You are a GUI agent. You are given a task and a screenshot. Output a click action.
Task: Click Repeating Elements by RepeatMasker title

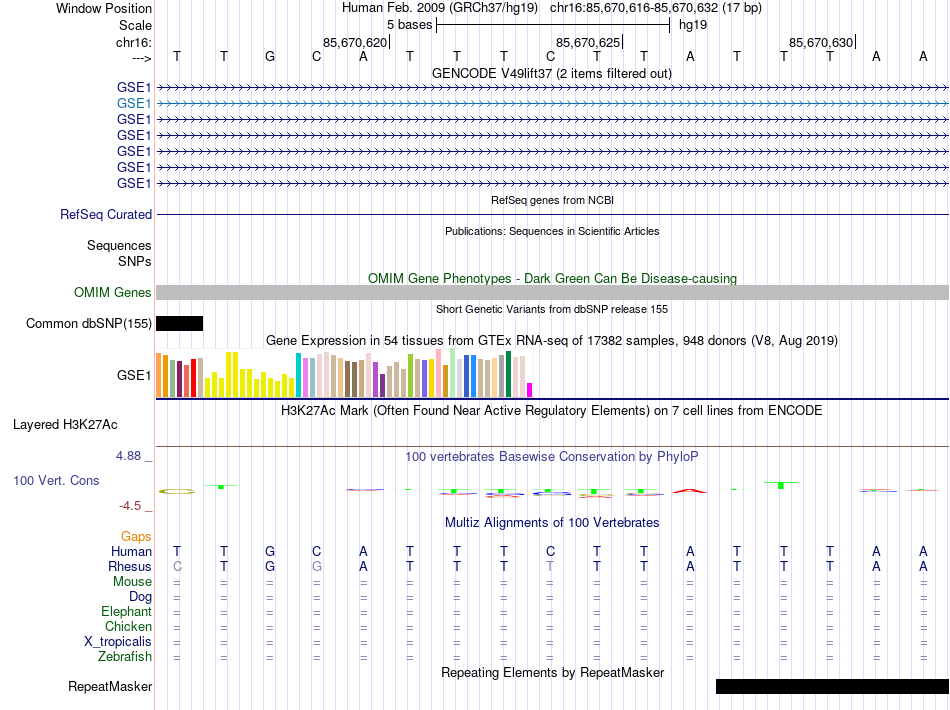[x=553, y=672]
